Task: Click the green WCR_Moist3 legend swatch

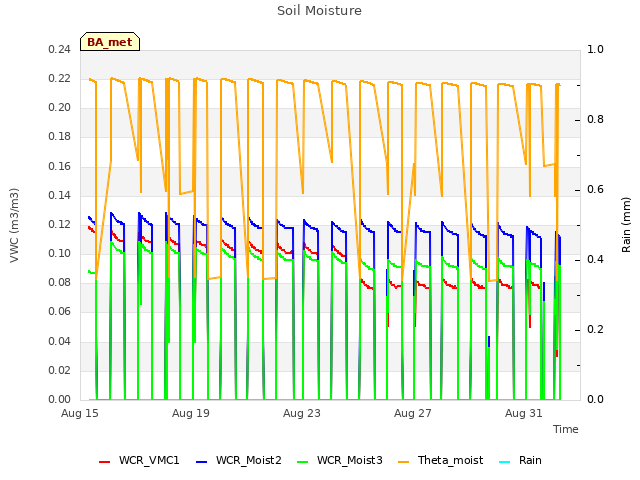Action: 302,462
